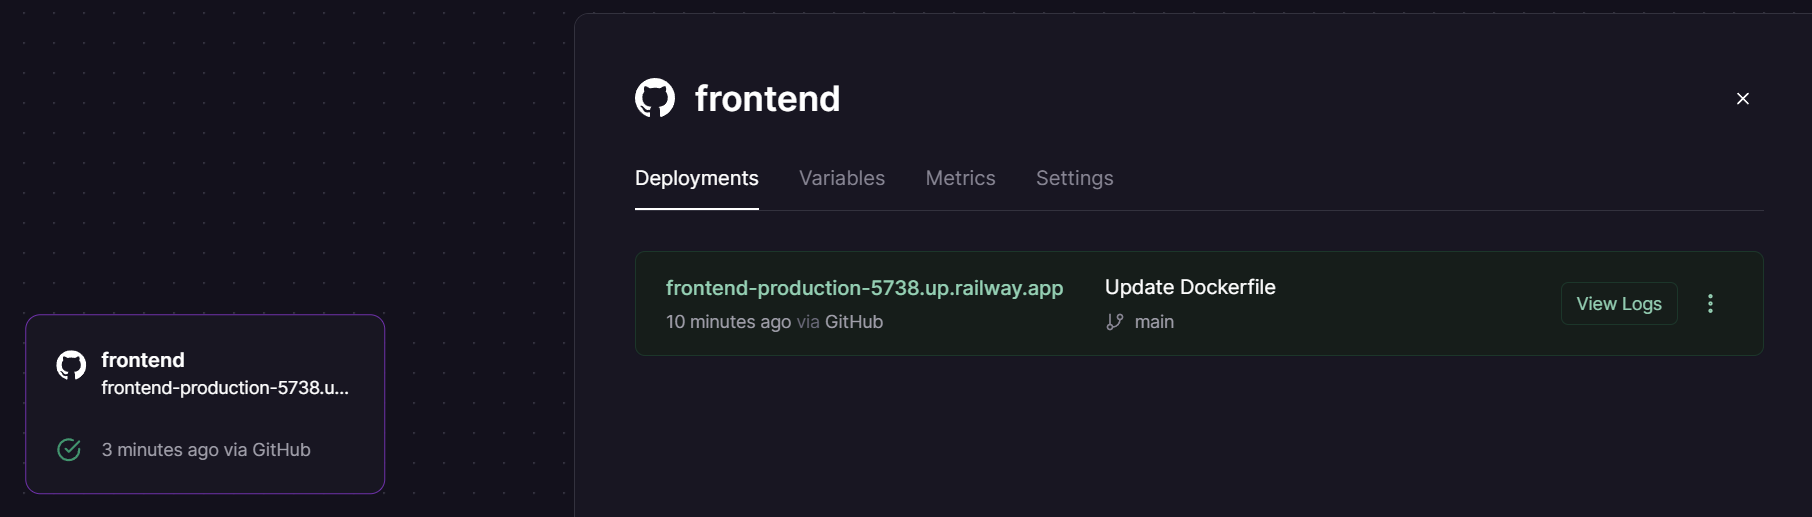Go to the Settings tab

[1074, 178]
